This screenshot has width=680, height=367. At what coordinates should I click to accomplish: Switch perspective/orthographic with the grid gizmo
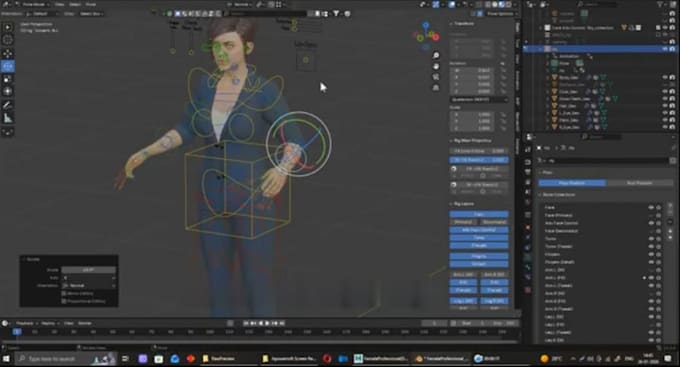tap(436, 88)
